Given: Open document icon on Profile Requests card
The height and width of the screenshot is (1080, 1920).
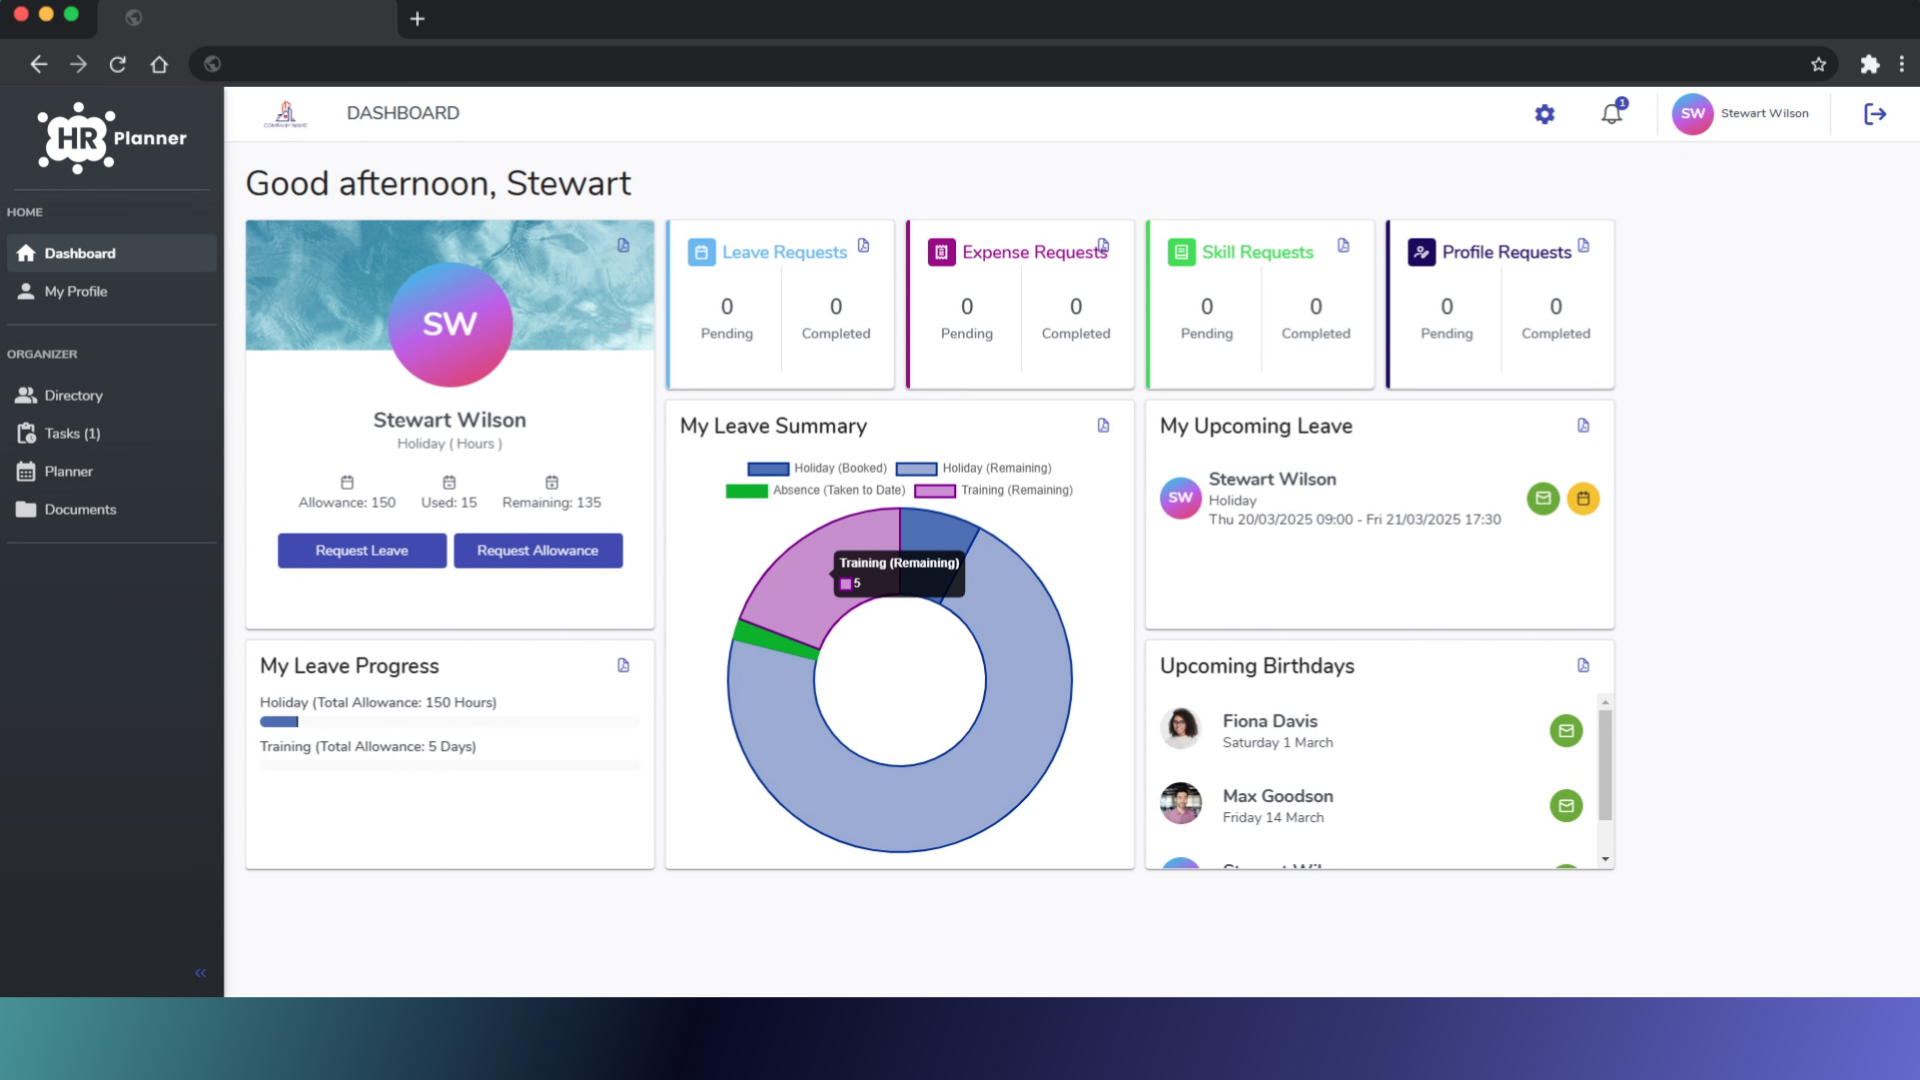Looking at the screenshot, I should tap(1583, 246).
